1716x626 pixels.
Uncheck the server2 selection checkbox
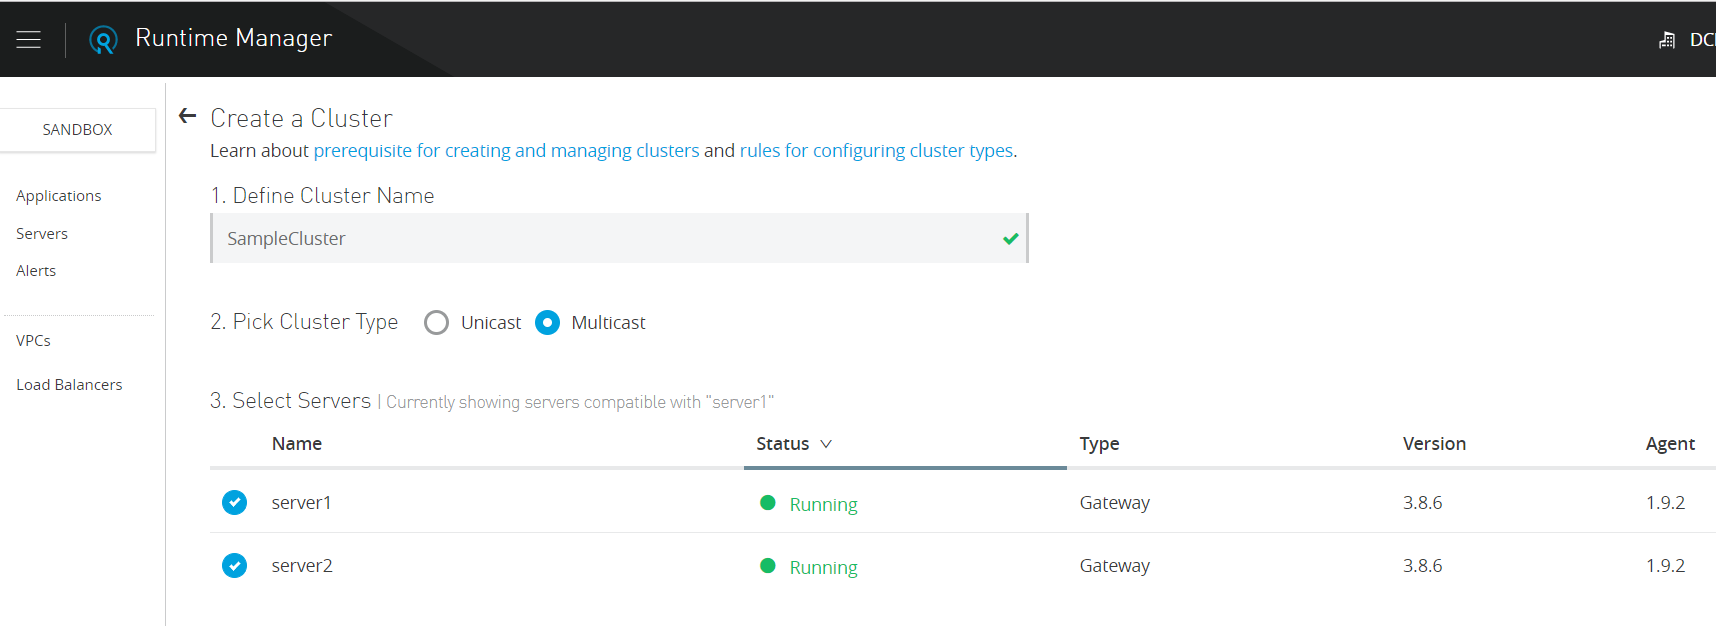pyautogui.click(x=235, y=566)
